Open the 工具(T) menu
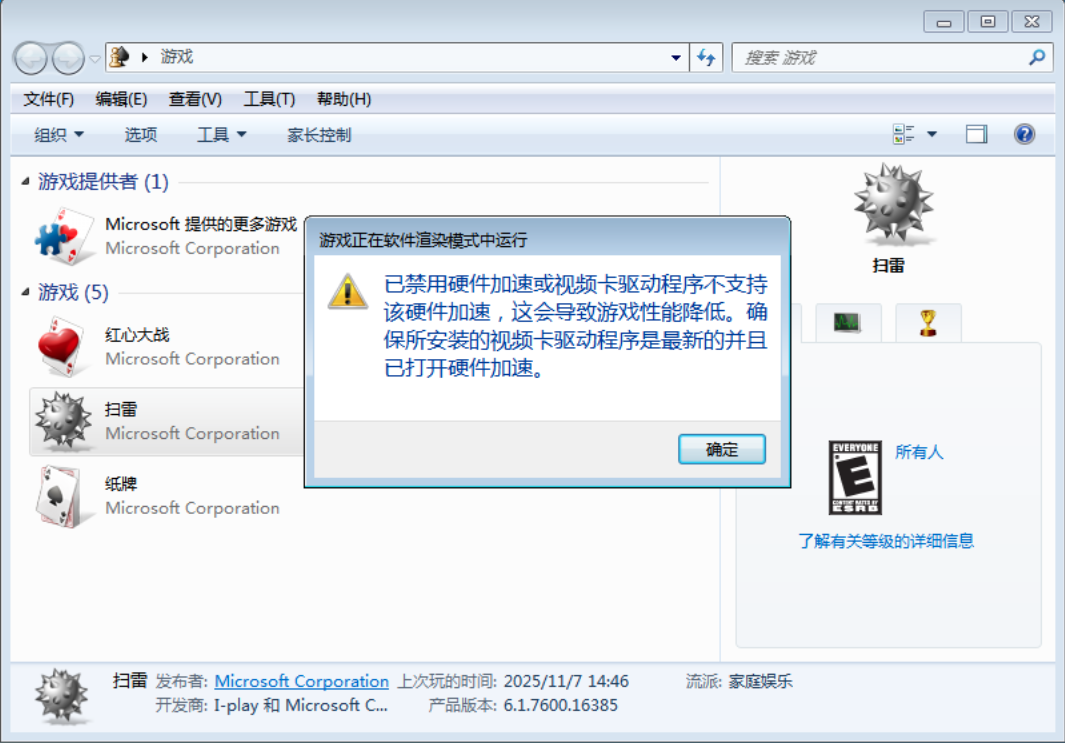This screenshot has width=1065, height=743. point(269,99)
